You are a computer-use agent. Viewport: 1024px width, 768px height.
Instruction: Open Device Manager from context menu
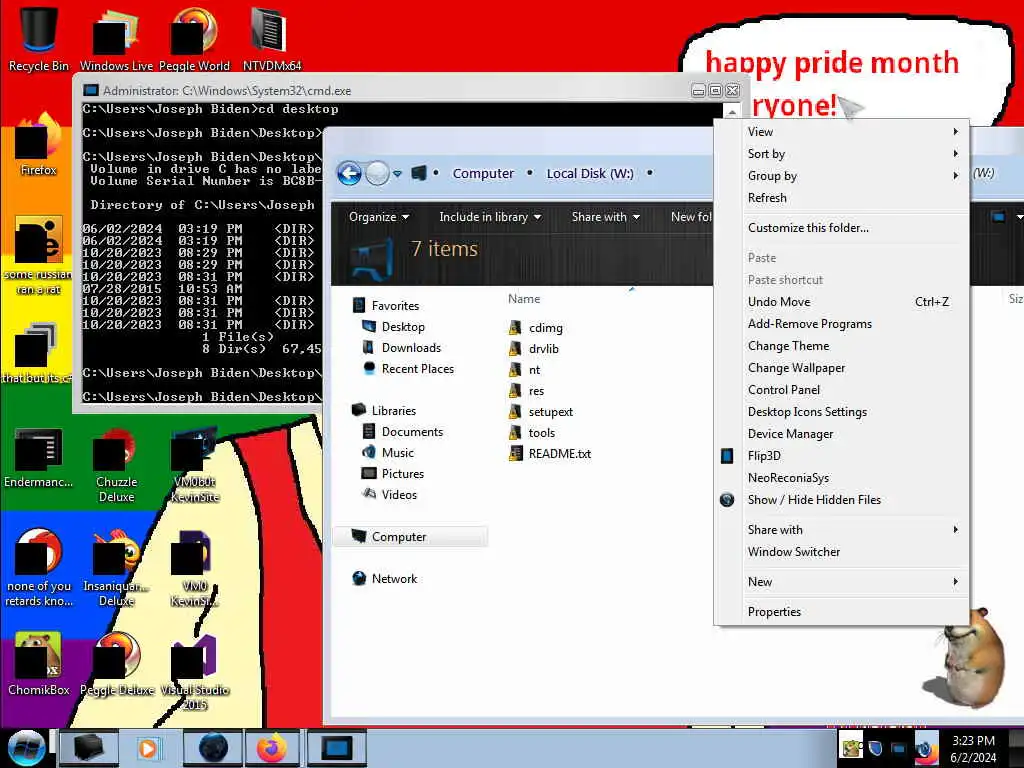841,434
